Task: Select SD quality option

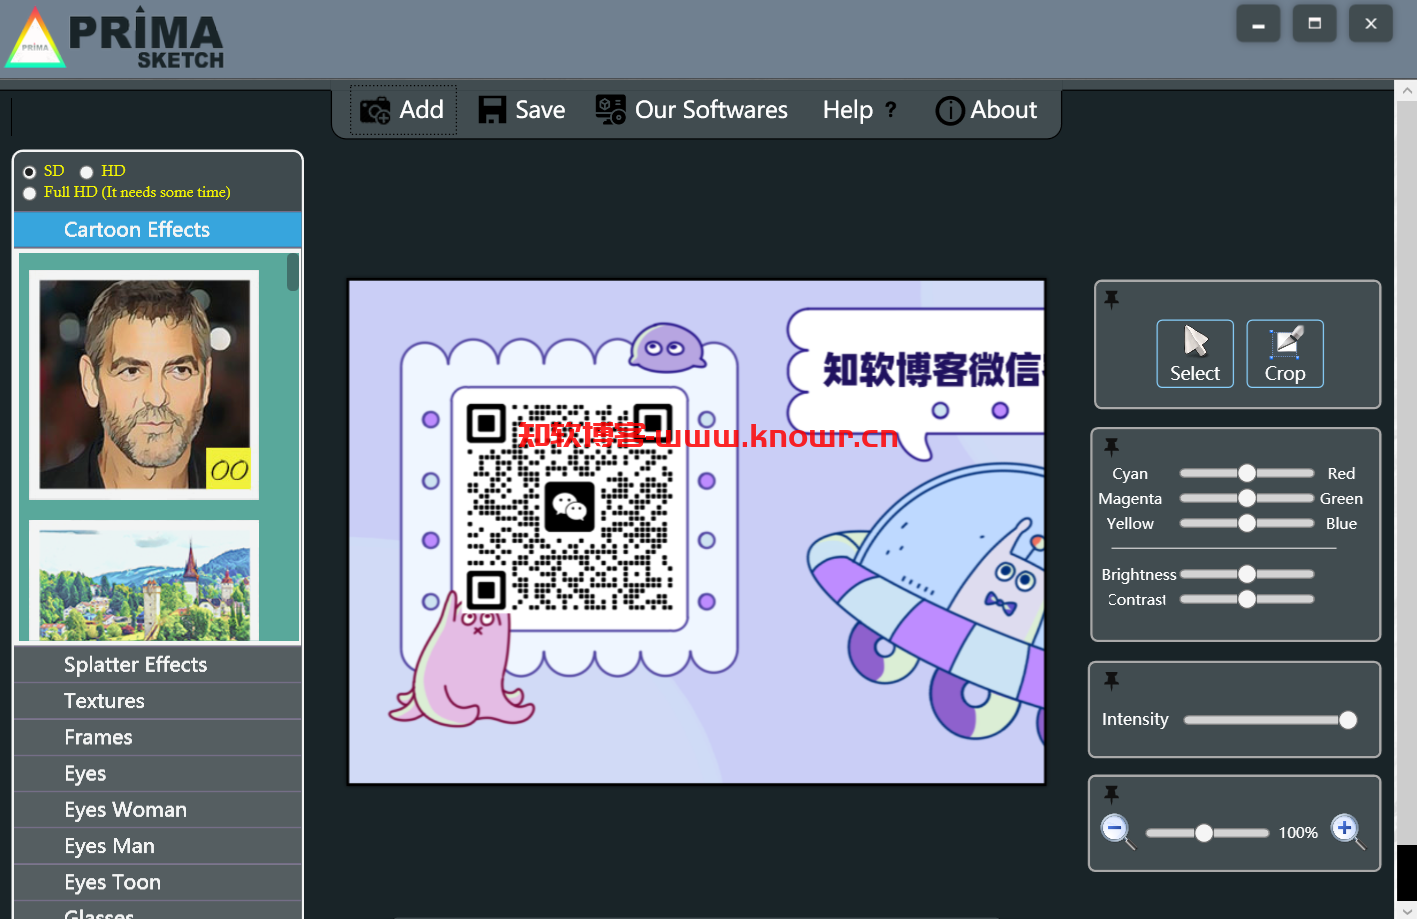Action: tap(30, 172)
